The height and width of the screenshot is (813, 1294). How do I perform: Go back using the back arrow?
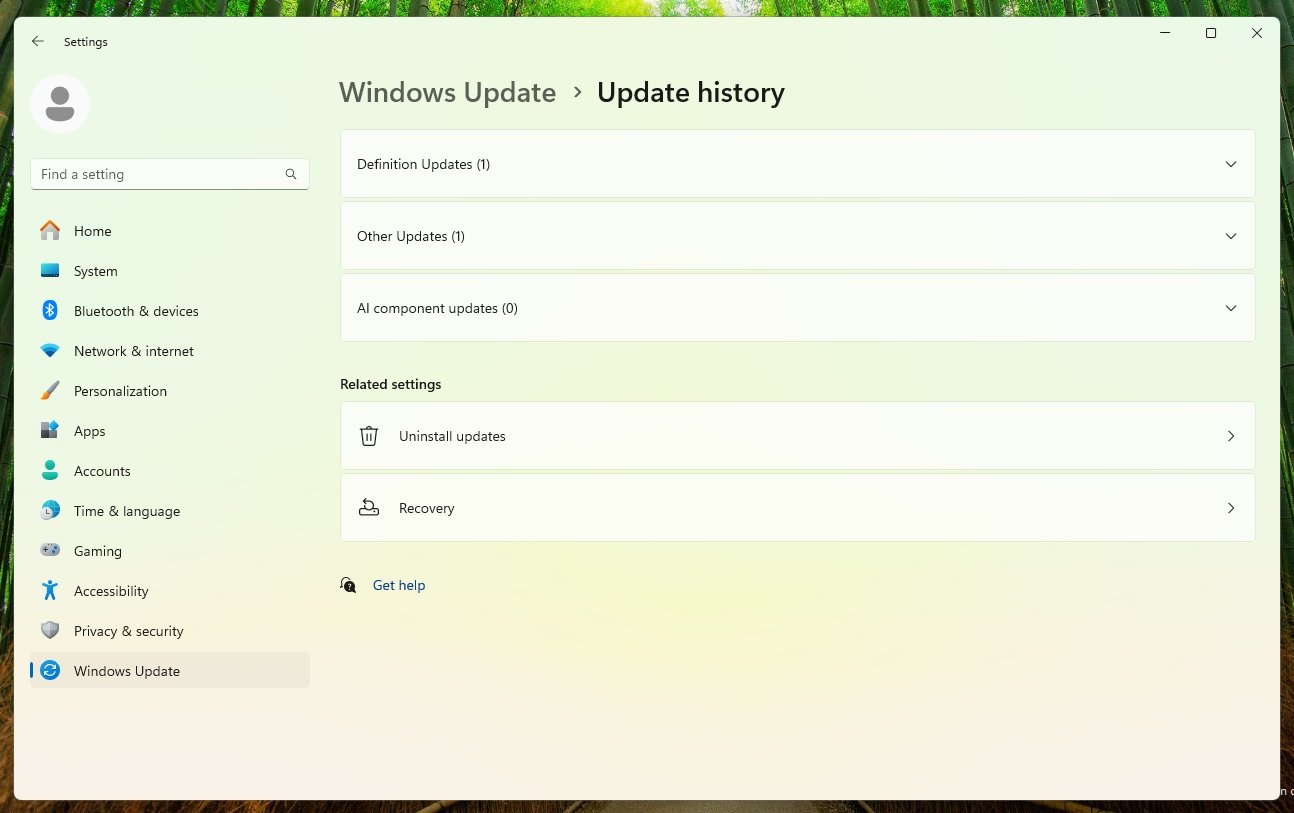tap(37, 41)
